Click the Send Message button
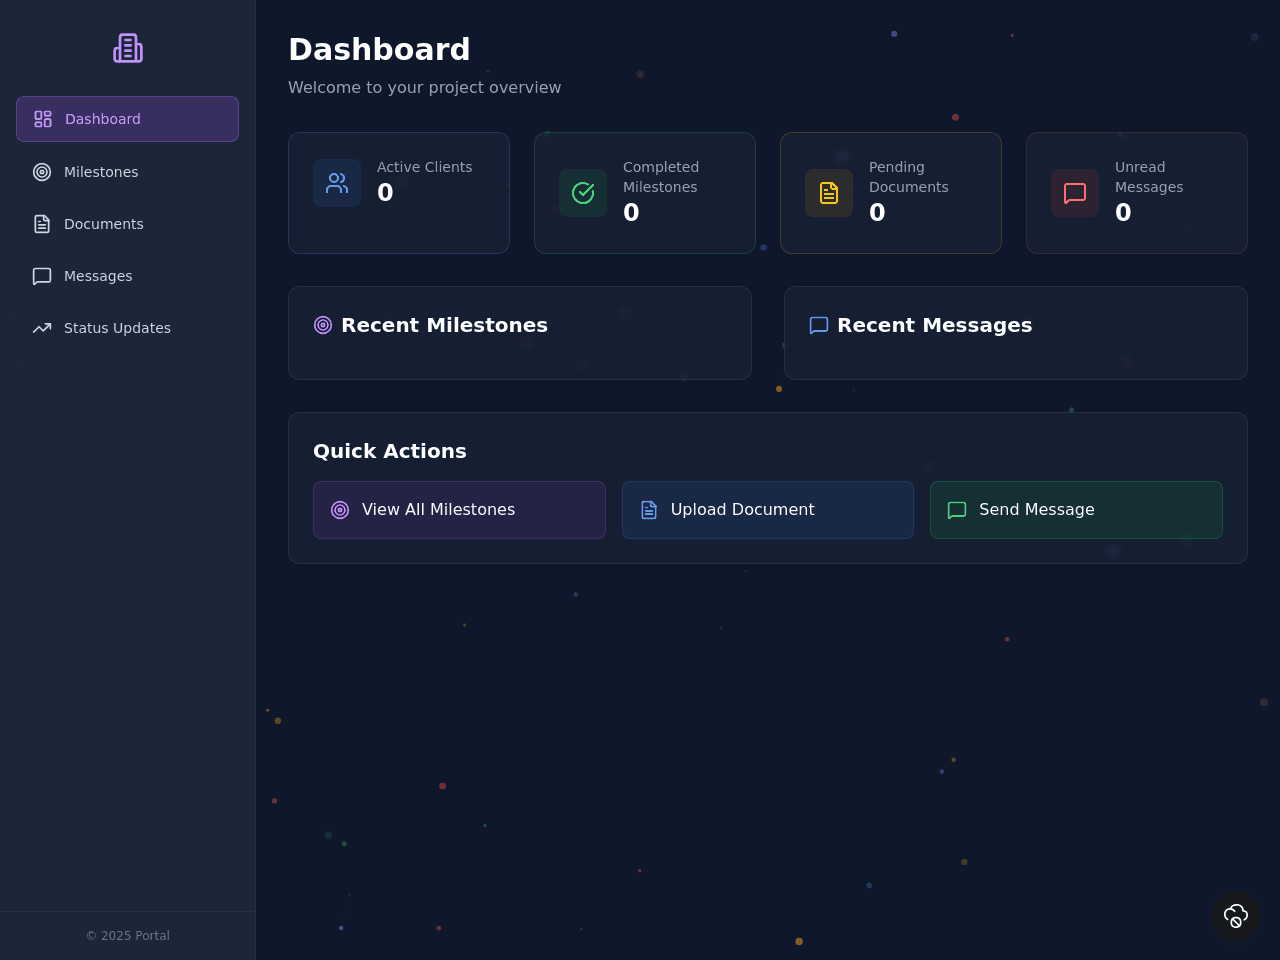The height and width of the screenshot is (960, 1280). [x=1076, y=510]
